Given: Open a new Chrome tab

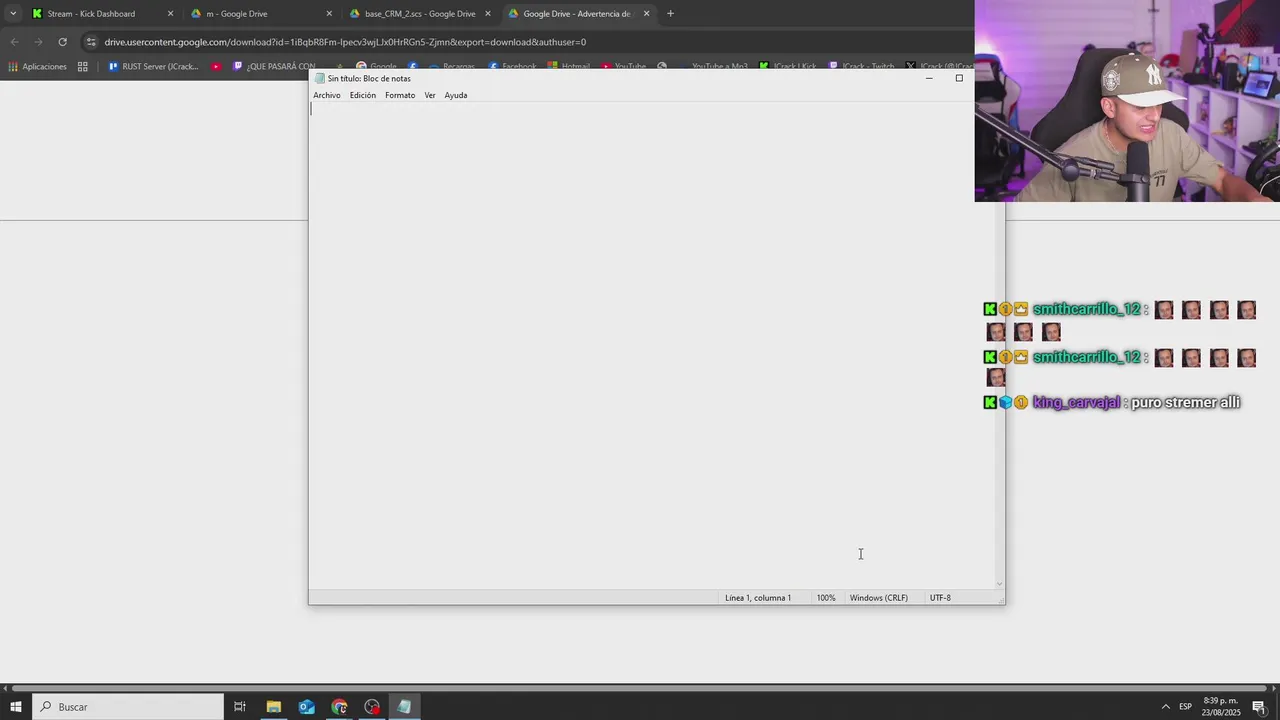Looking at the screenshot, I should pos(670,14).
